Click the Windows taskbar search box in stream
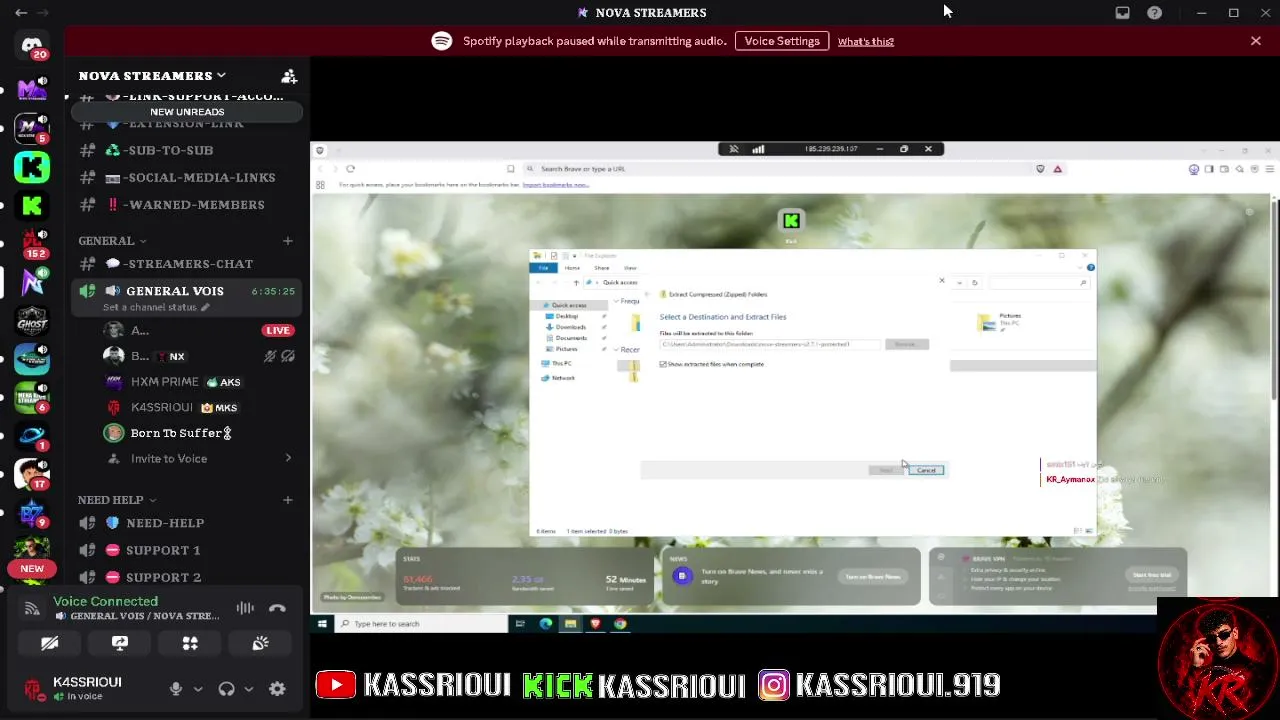The width and height of the screenshot is (1280, 720). click(x=423, y=624)
